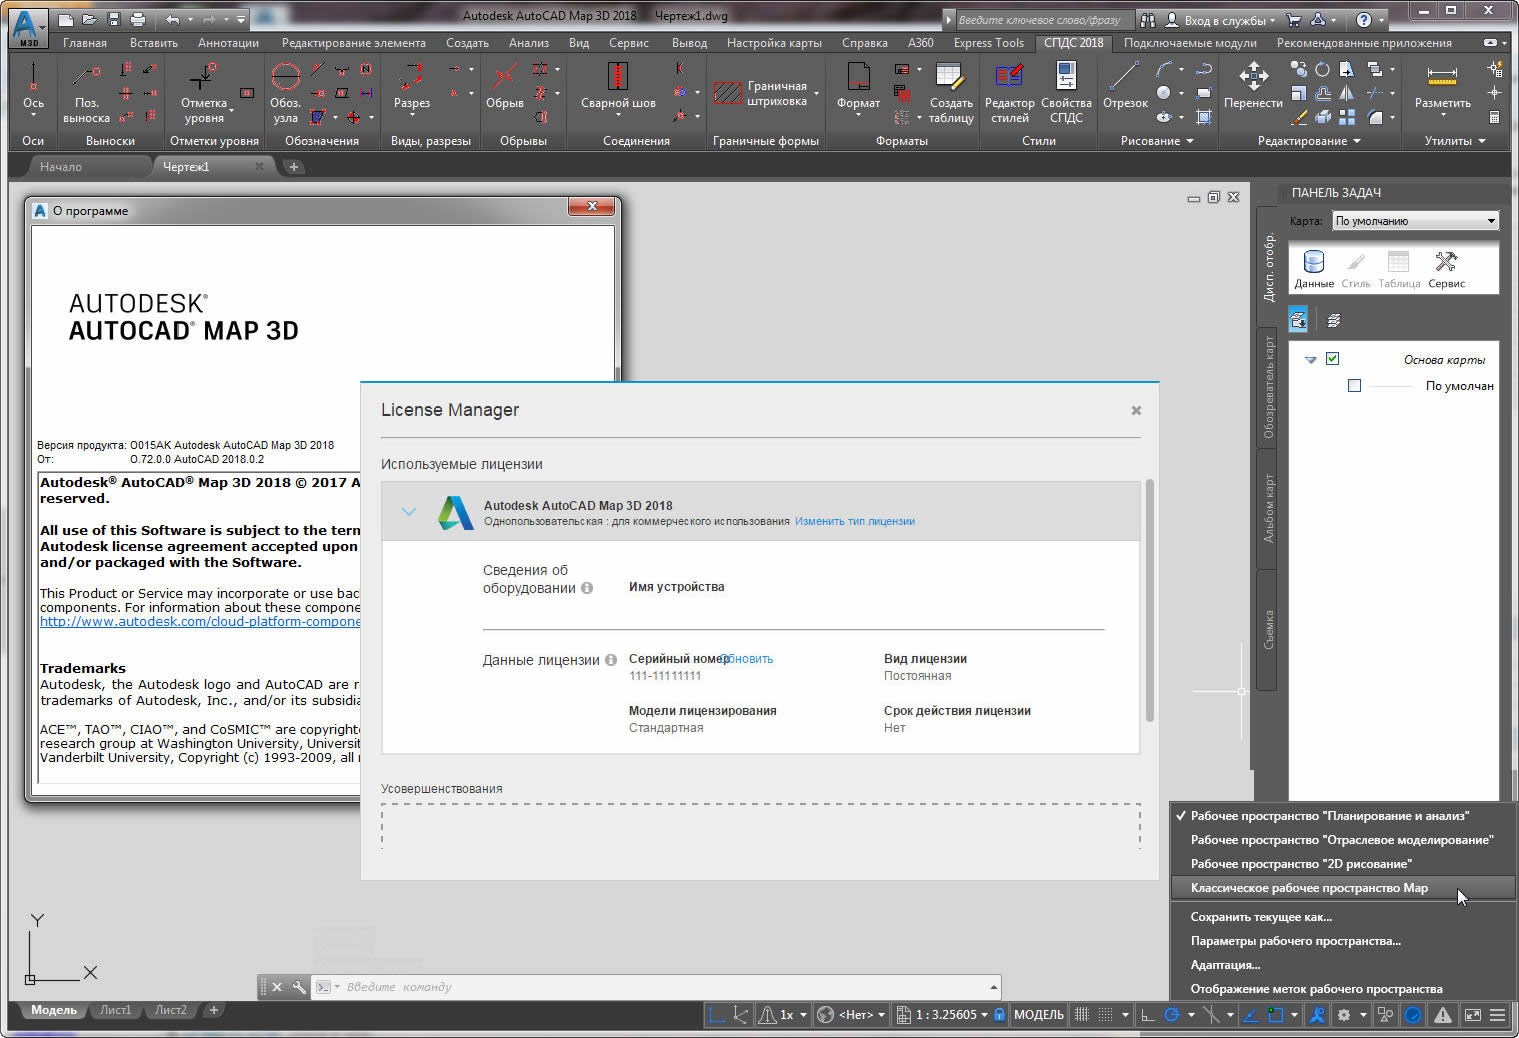Expand the Рисование panel dropdown
Viewport: 1519px width, 1038px height.
coord(1157,141)
